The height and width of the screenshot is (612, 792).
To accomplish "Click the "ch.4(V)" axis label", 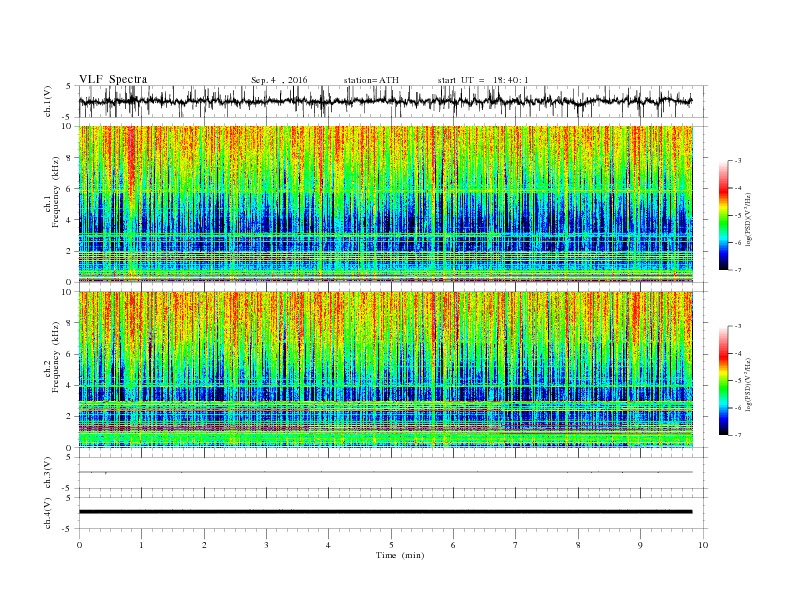I will point(48,513).
